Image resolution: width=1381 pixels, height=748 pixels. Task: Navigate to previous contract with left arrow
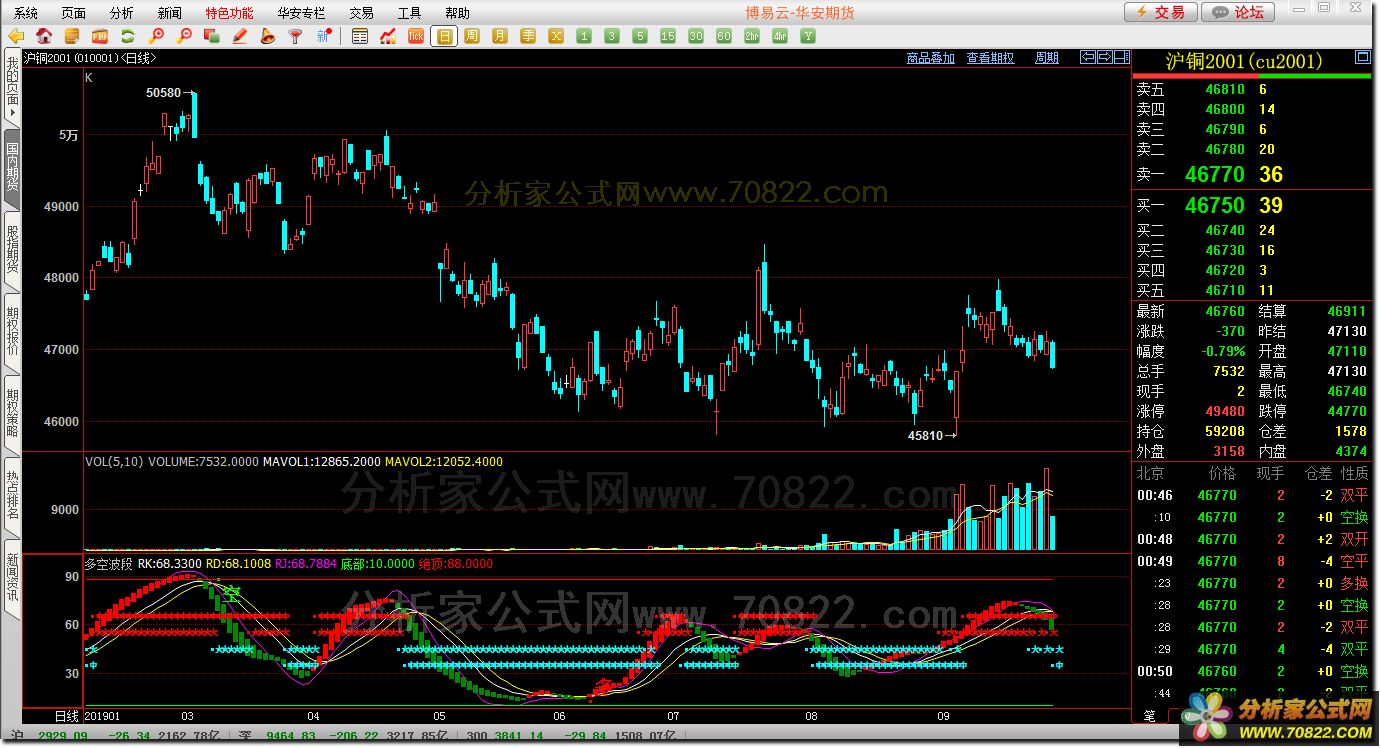(1088, 57)
